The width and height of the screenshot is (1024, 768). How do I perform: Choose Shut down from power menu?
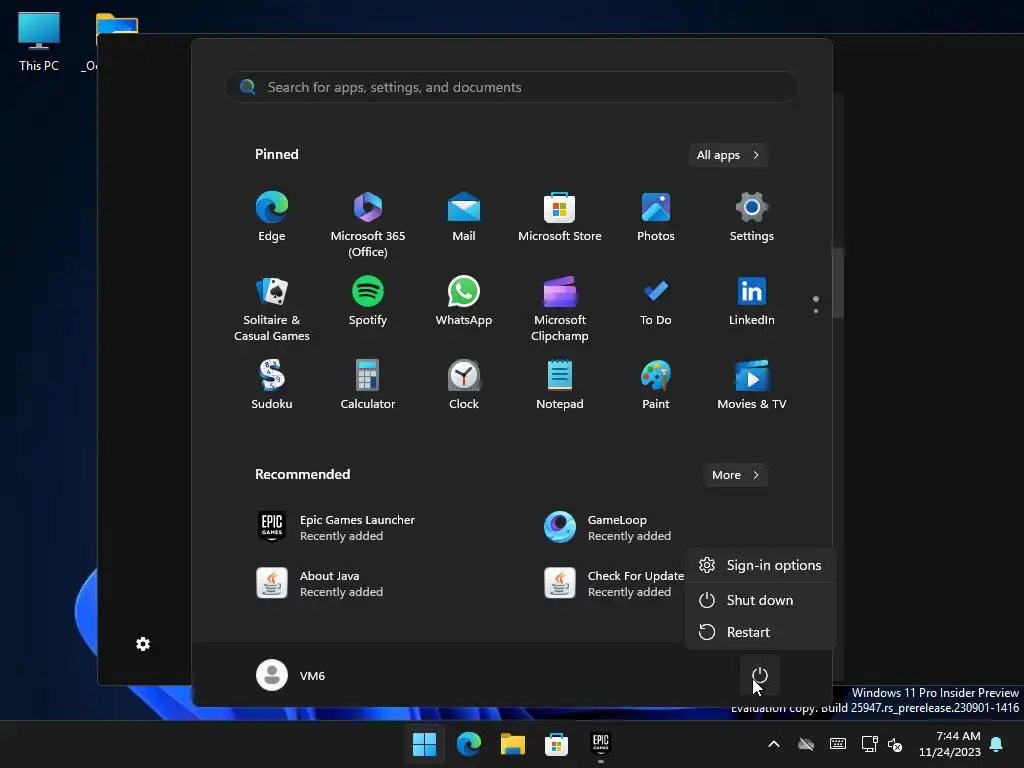760,600
